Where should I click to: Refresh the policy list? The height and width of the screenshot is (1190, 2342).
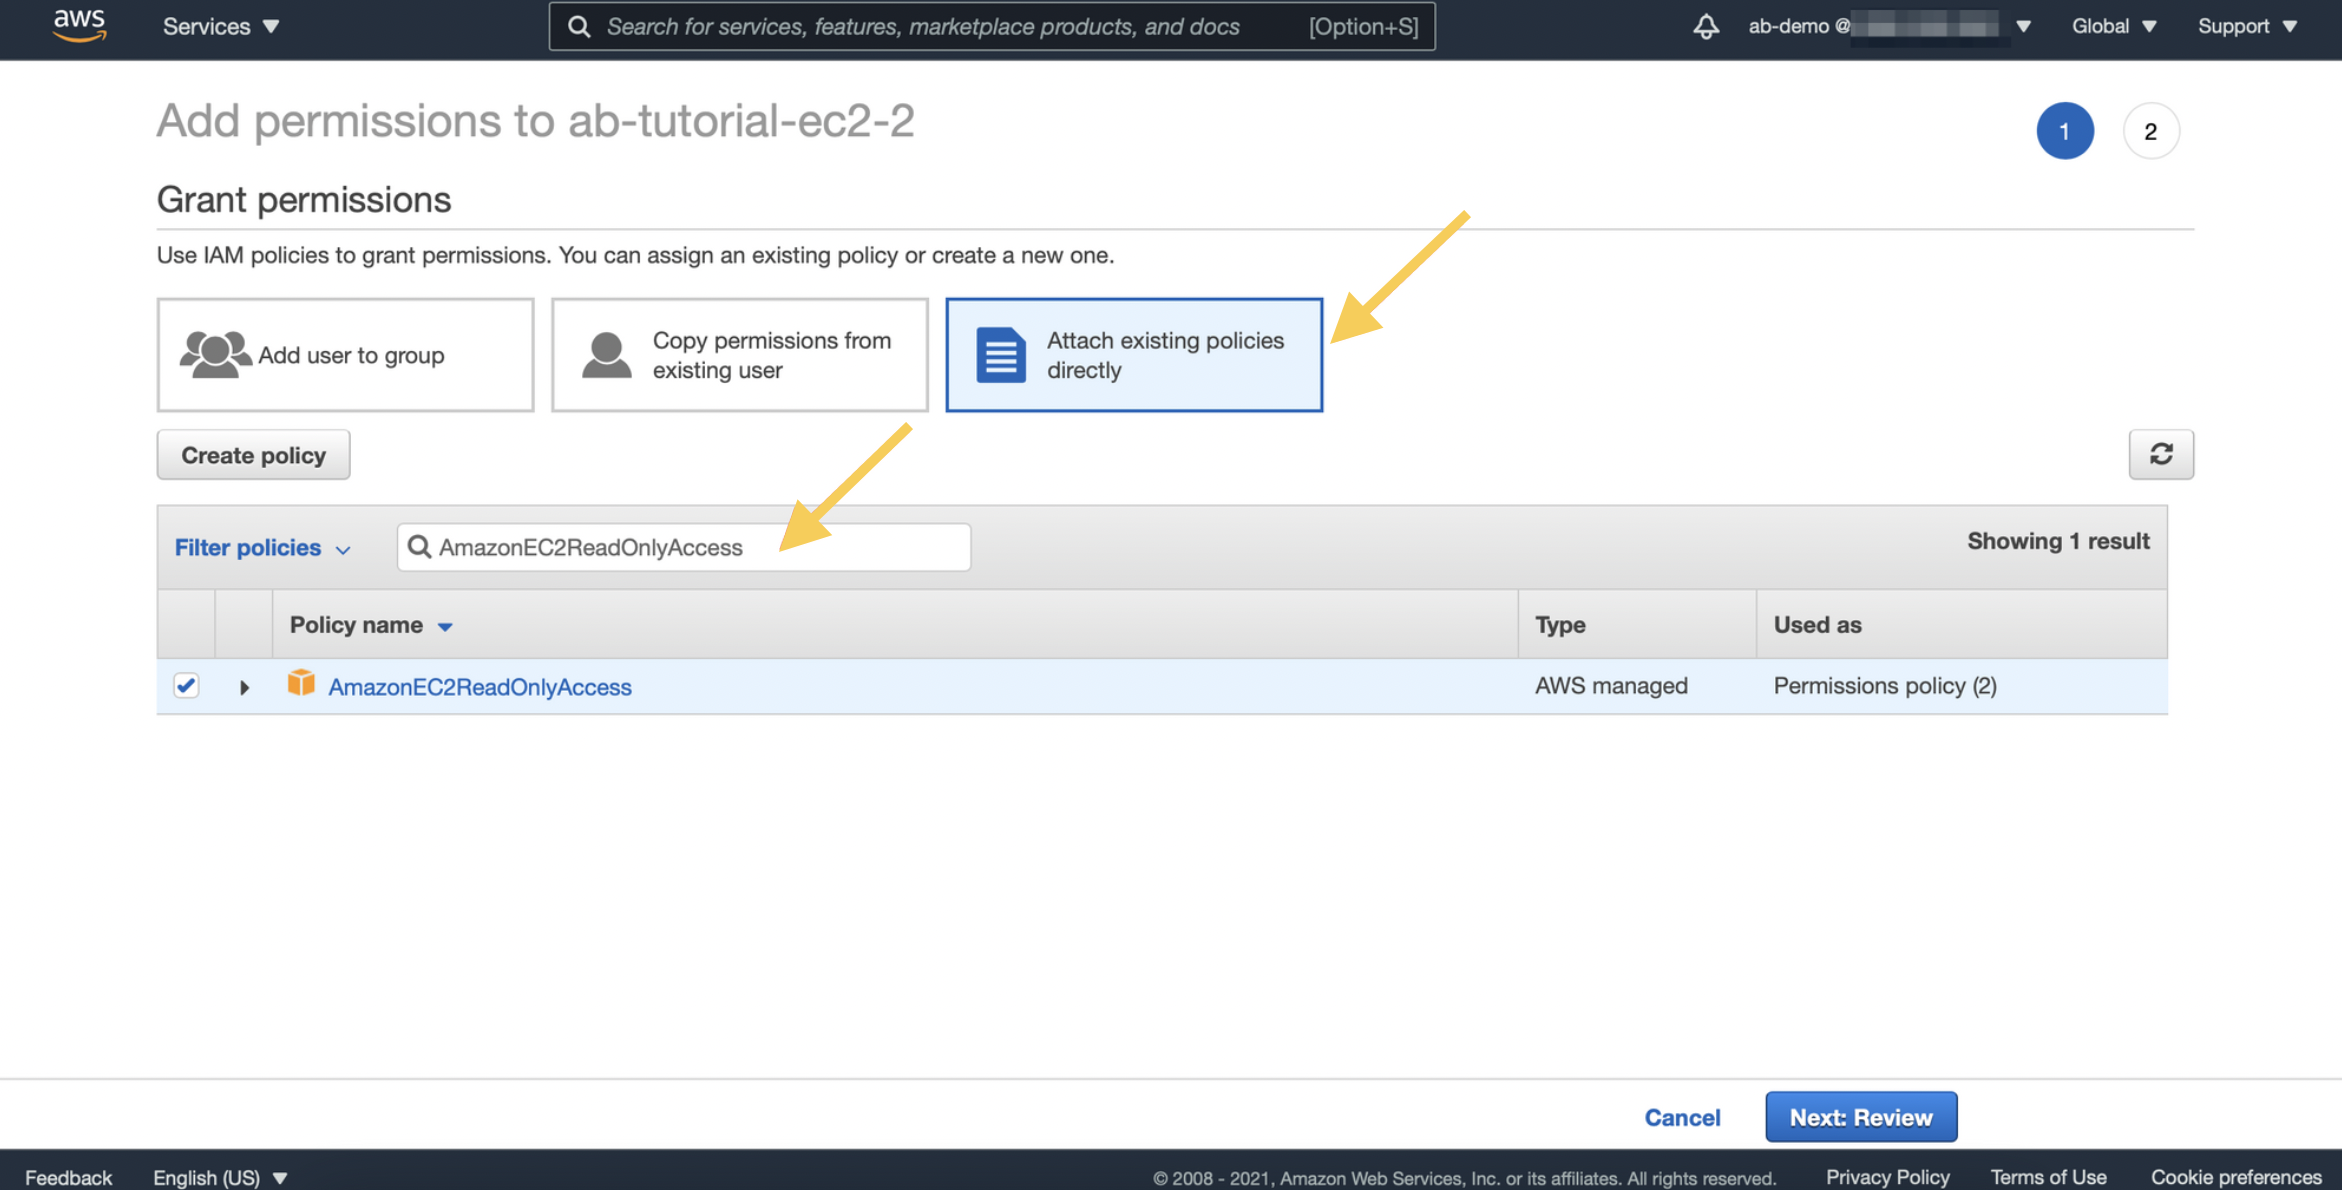(x=2161, y=455)
